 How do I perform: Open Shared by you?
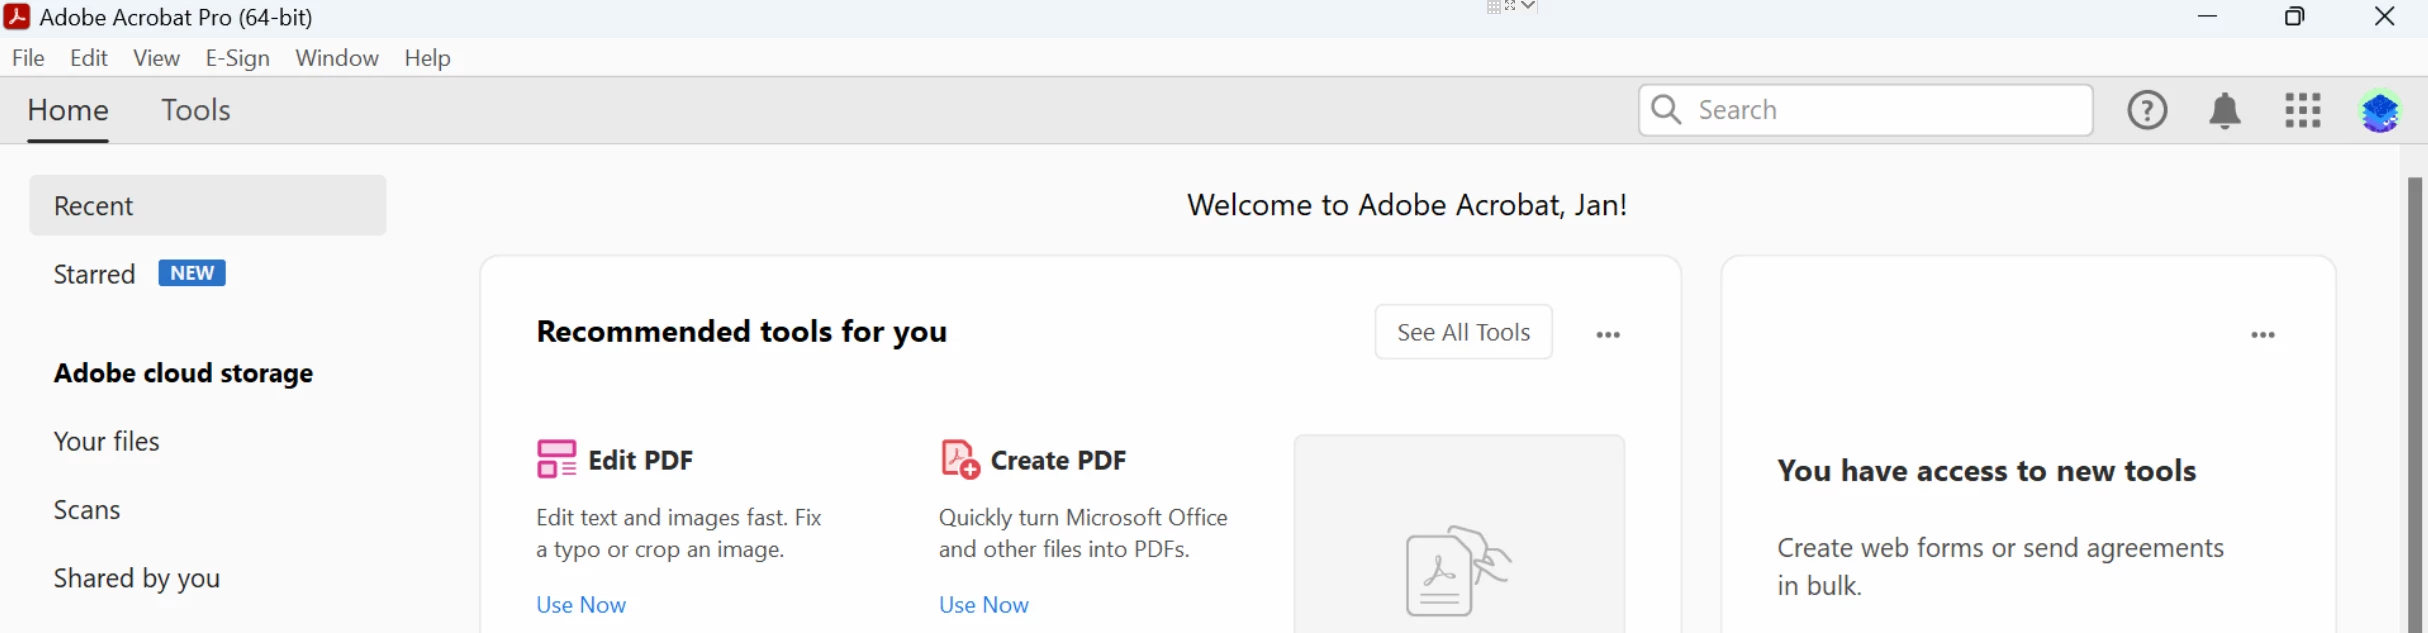[x=136, y=578]
